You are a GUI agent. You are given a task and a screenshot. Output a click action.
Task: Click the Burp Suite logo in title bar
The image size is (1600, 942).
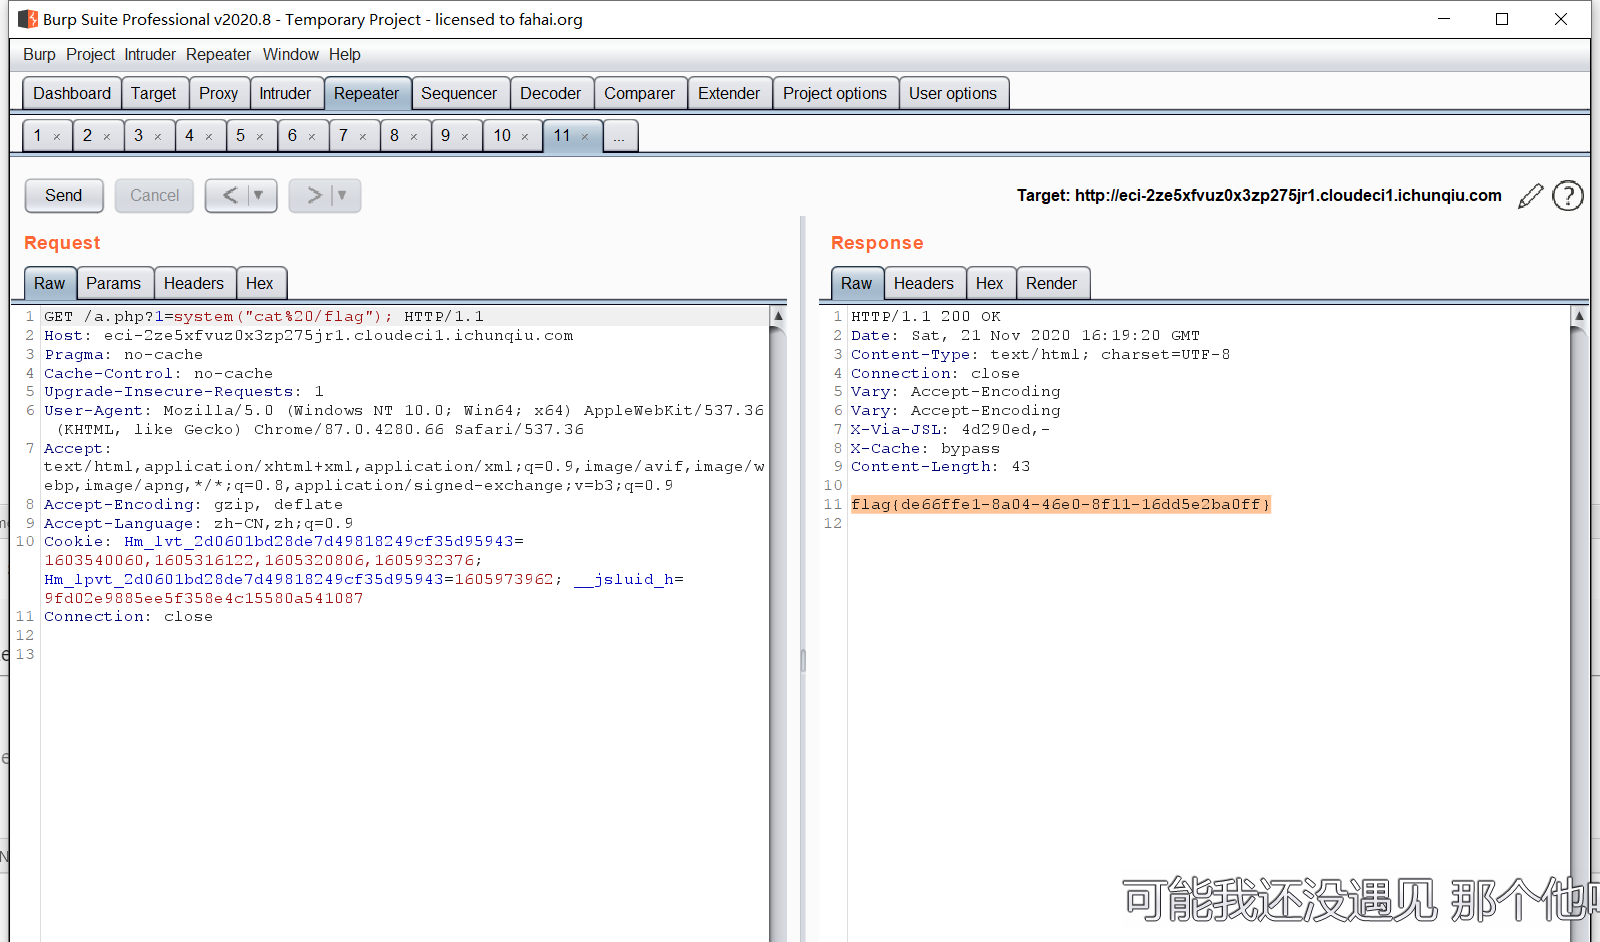pos(27,19)
